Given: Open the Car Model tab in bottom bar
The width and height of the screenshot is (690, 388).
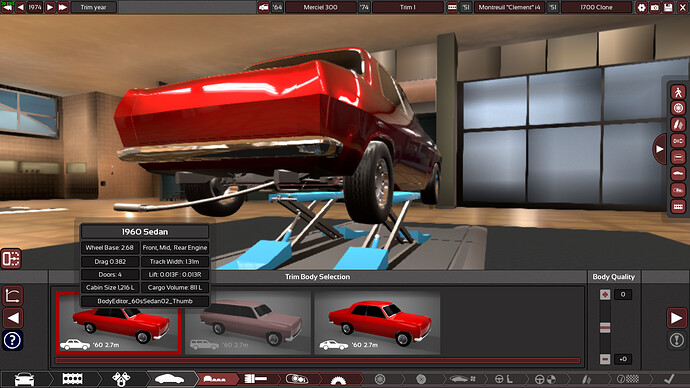Looking at the screenshot, I should pyautogui.click(x=24, y=379).
